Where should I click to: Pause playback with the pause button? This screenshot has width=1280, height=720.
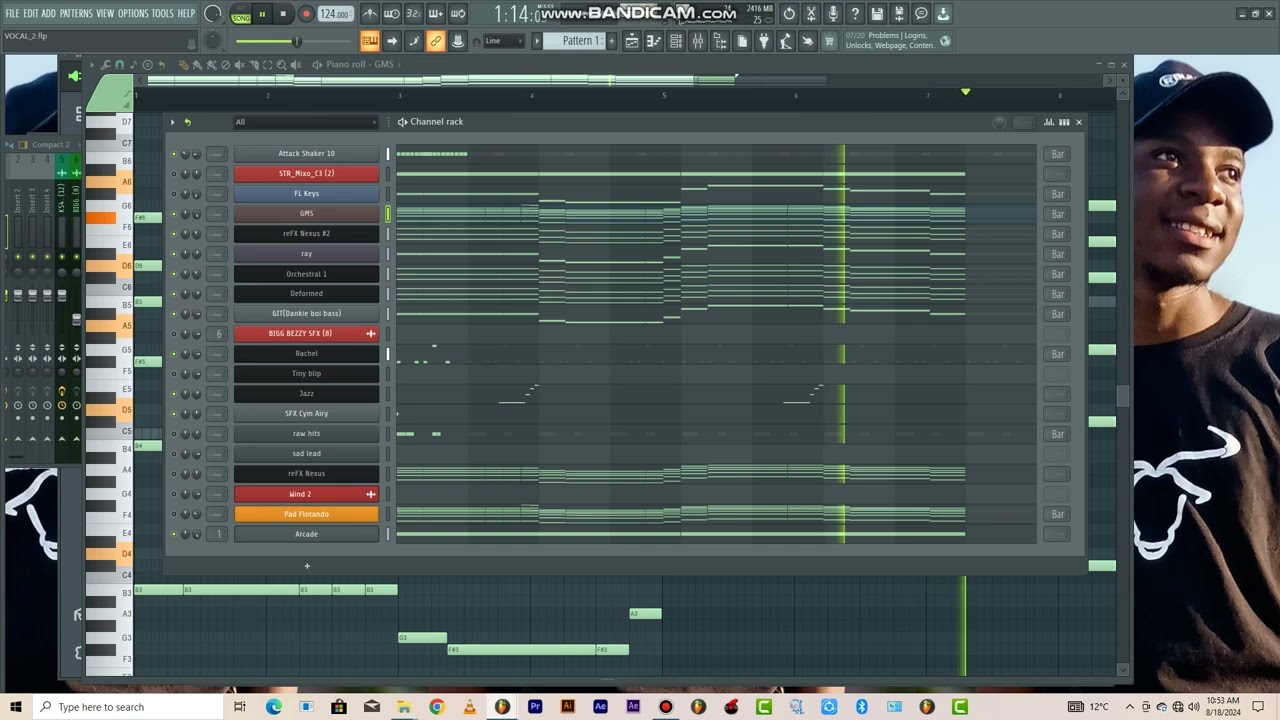coord(262,14)
